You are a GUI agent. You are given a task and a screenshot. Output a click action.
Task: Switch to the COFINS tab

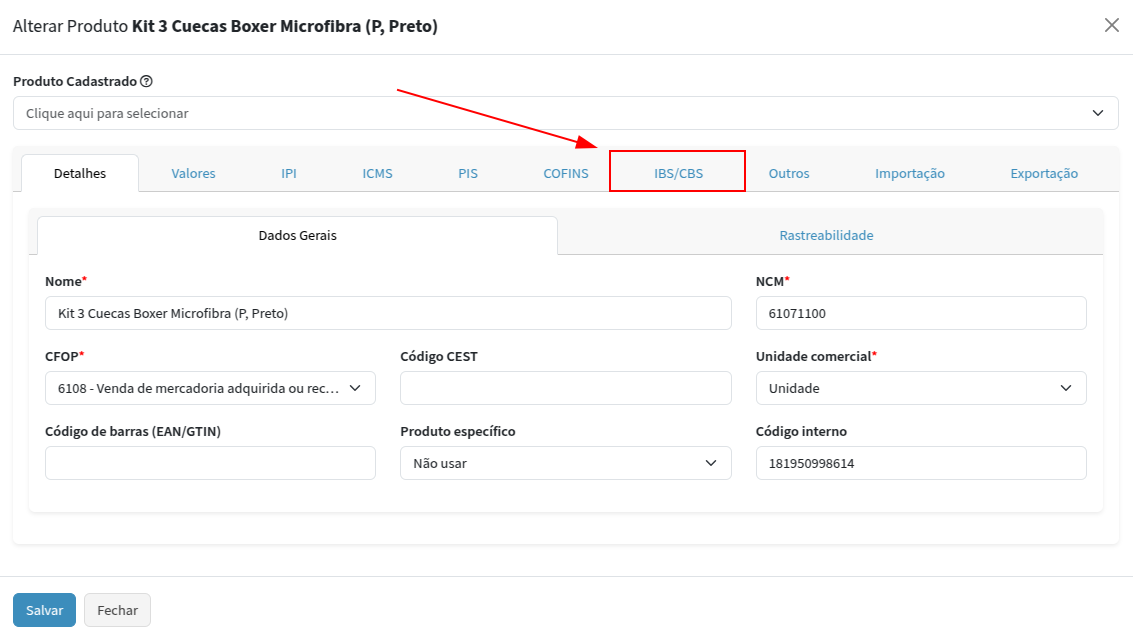566,173
